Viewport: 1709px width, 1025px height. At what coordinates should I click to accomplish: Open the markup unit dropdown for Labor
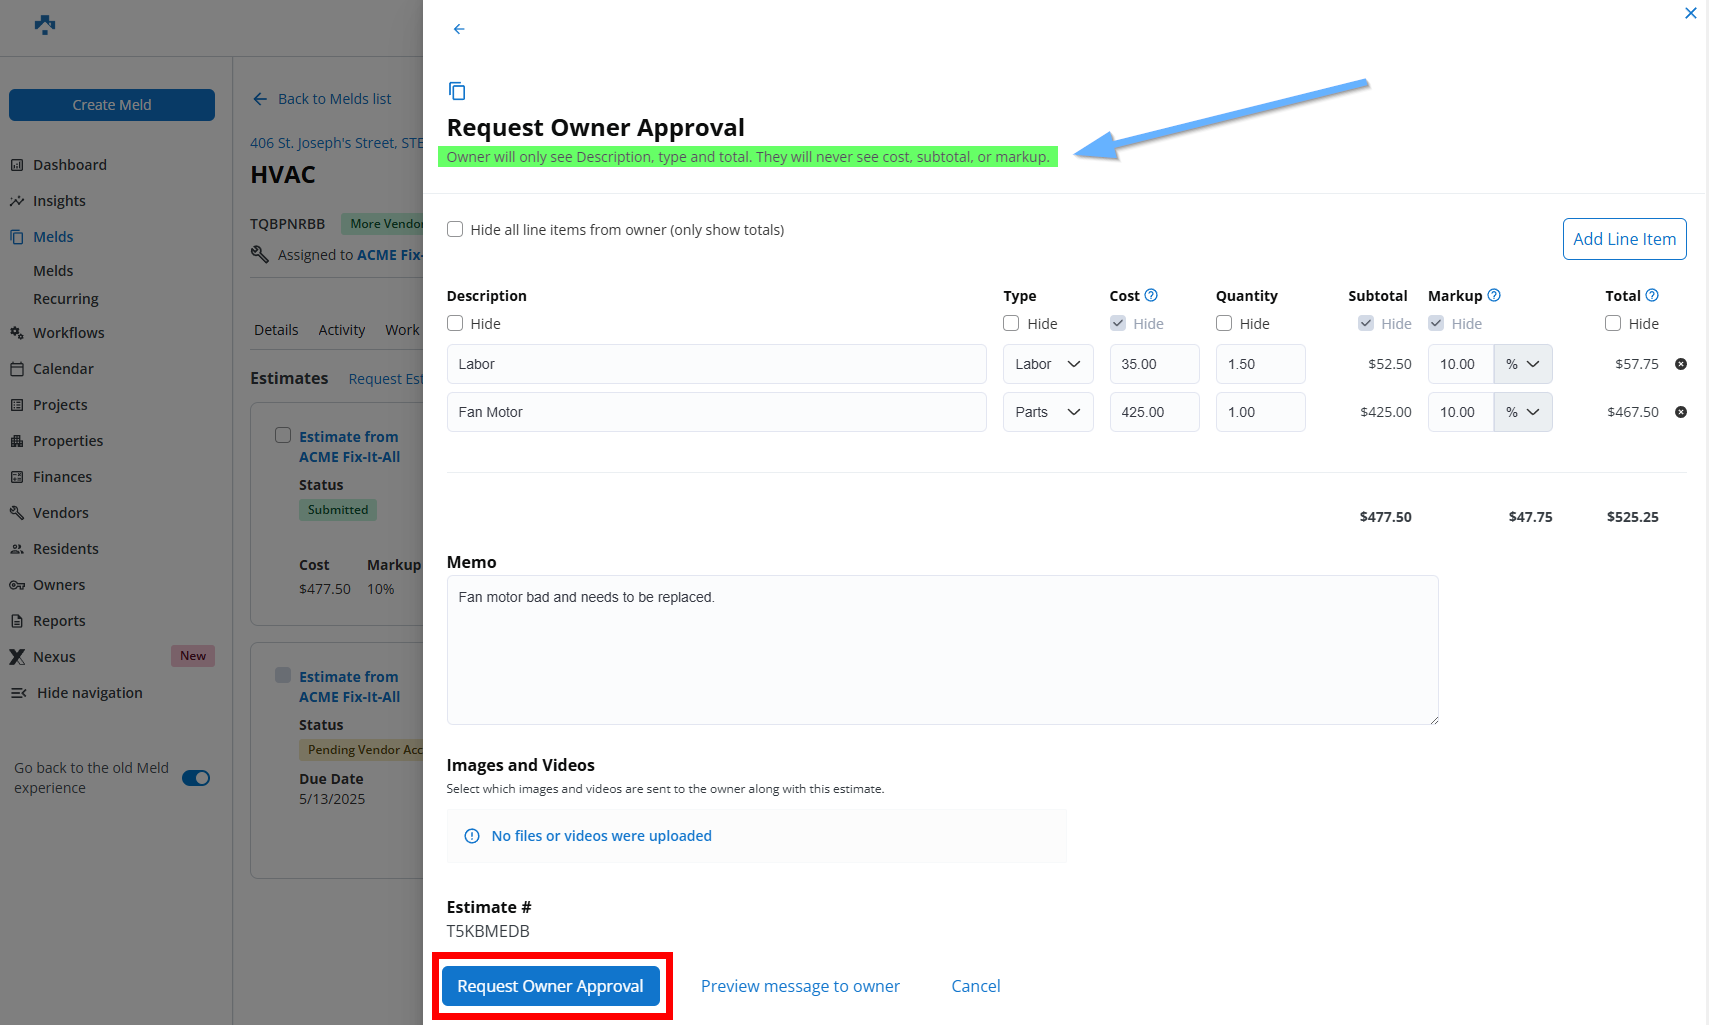(1522, 364)
